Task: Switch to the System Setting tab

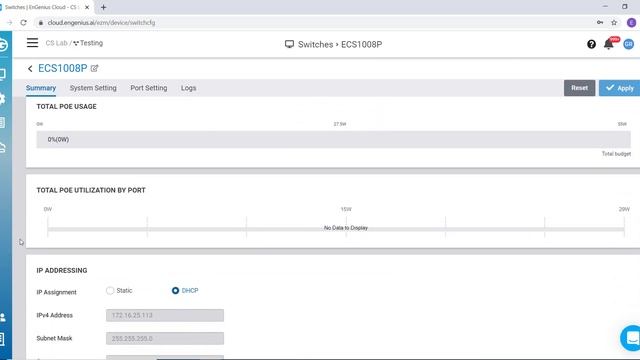Action: click(x=93, y=88)
